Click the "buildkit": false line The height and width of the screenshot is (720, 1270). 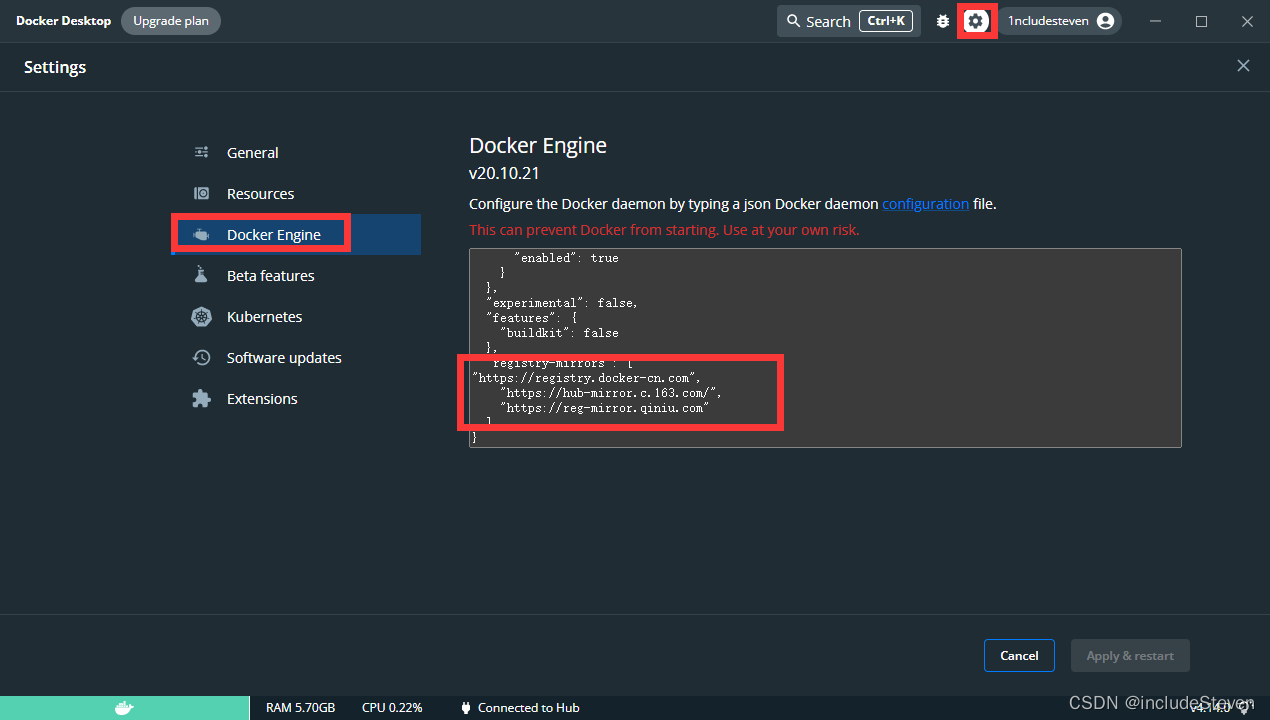click(x=558, y=333)
